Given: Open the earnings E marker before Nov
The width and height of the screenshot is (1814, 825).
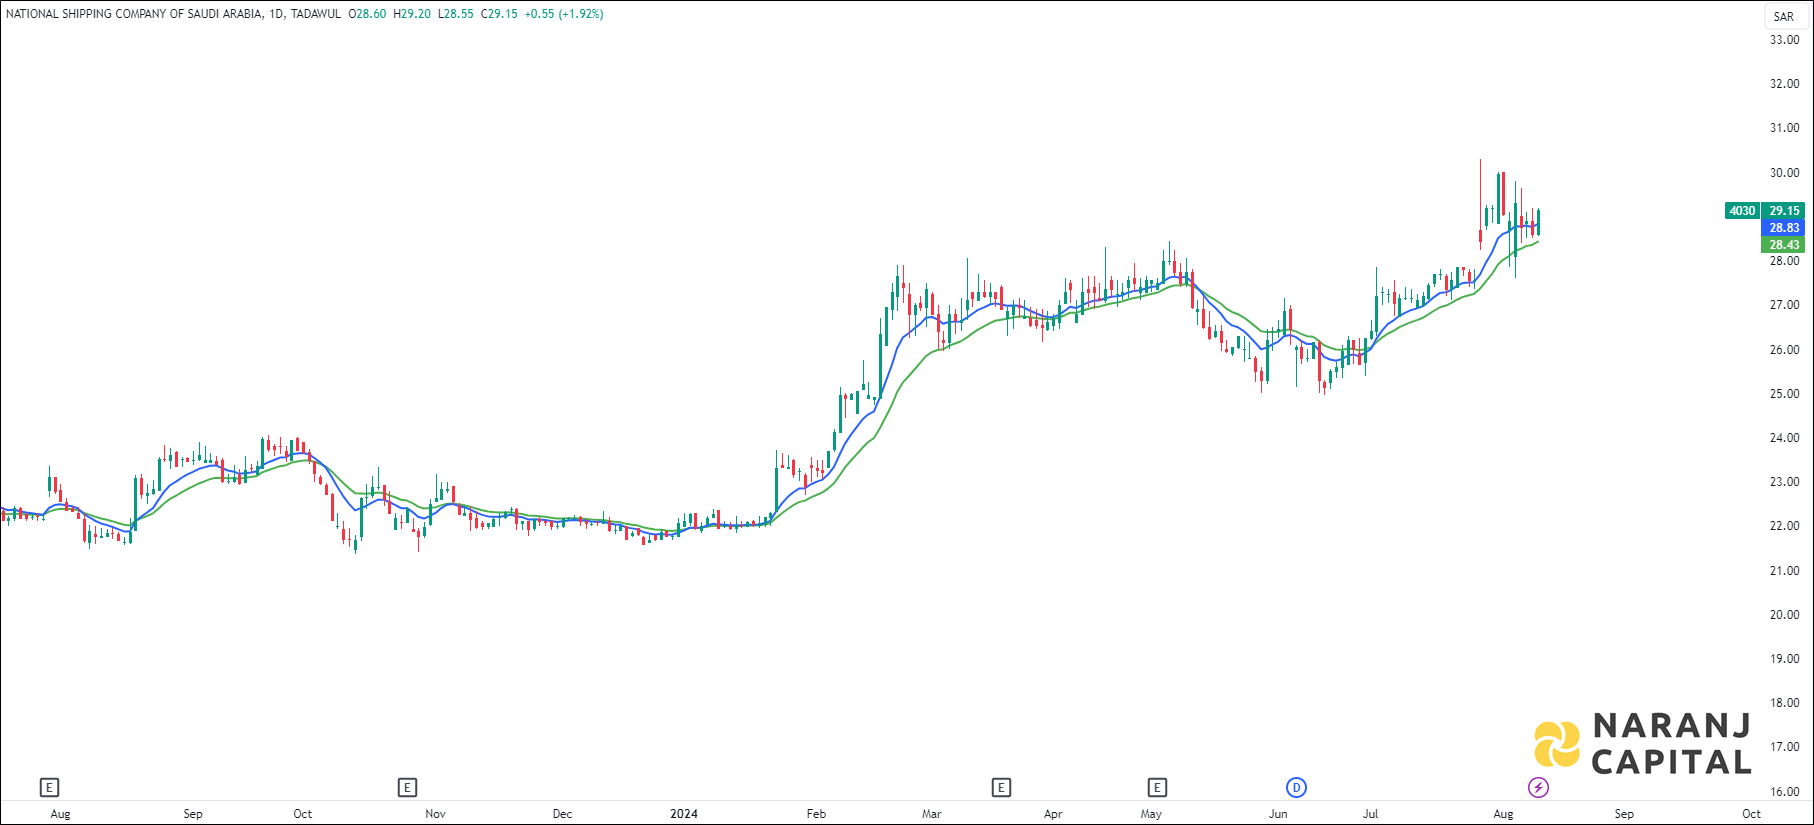Looking at the screenshot, I should 407,788.
